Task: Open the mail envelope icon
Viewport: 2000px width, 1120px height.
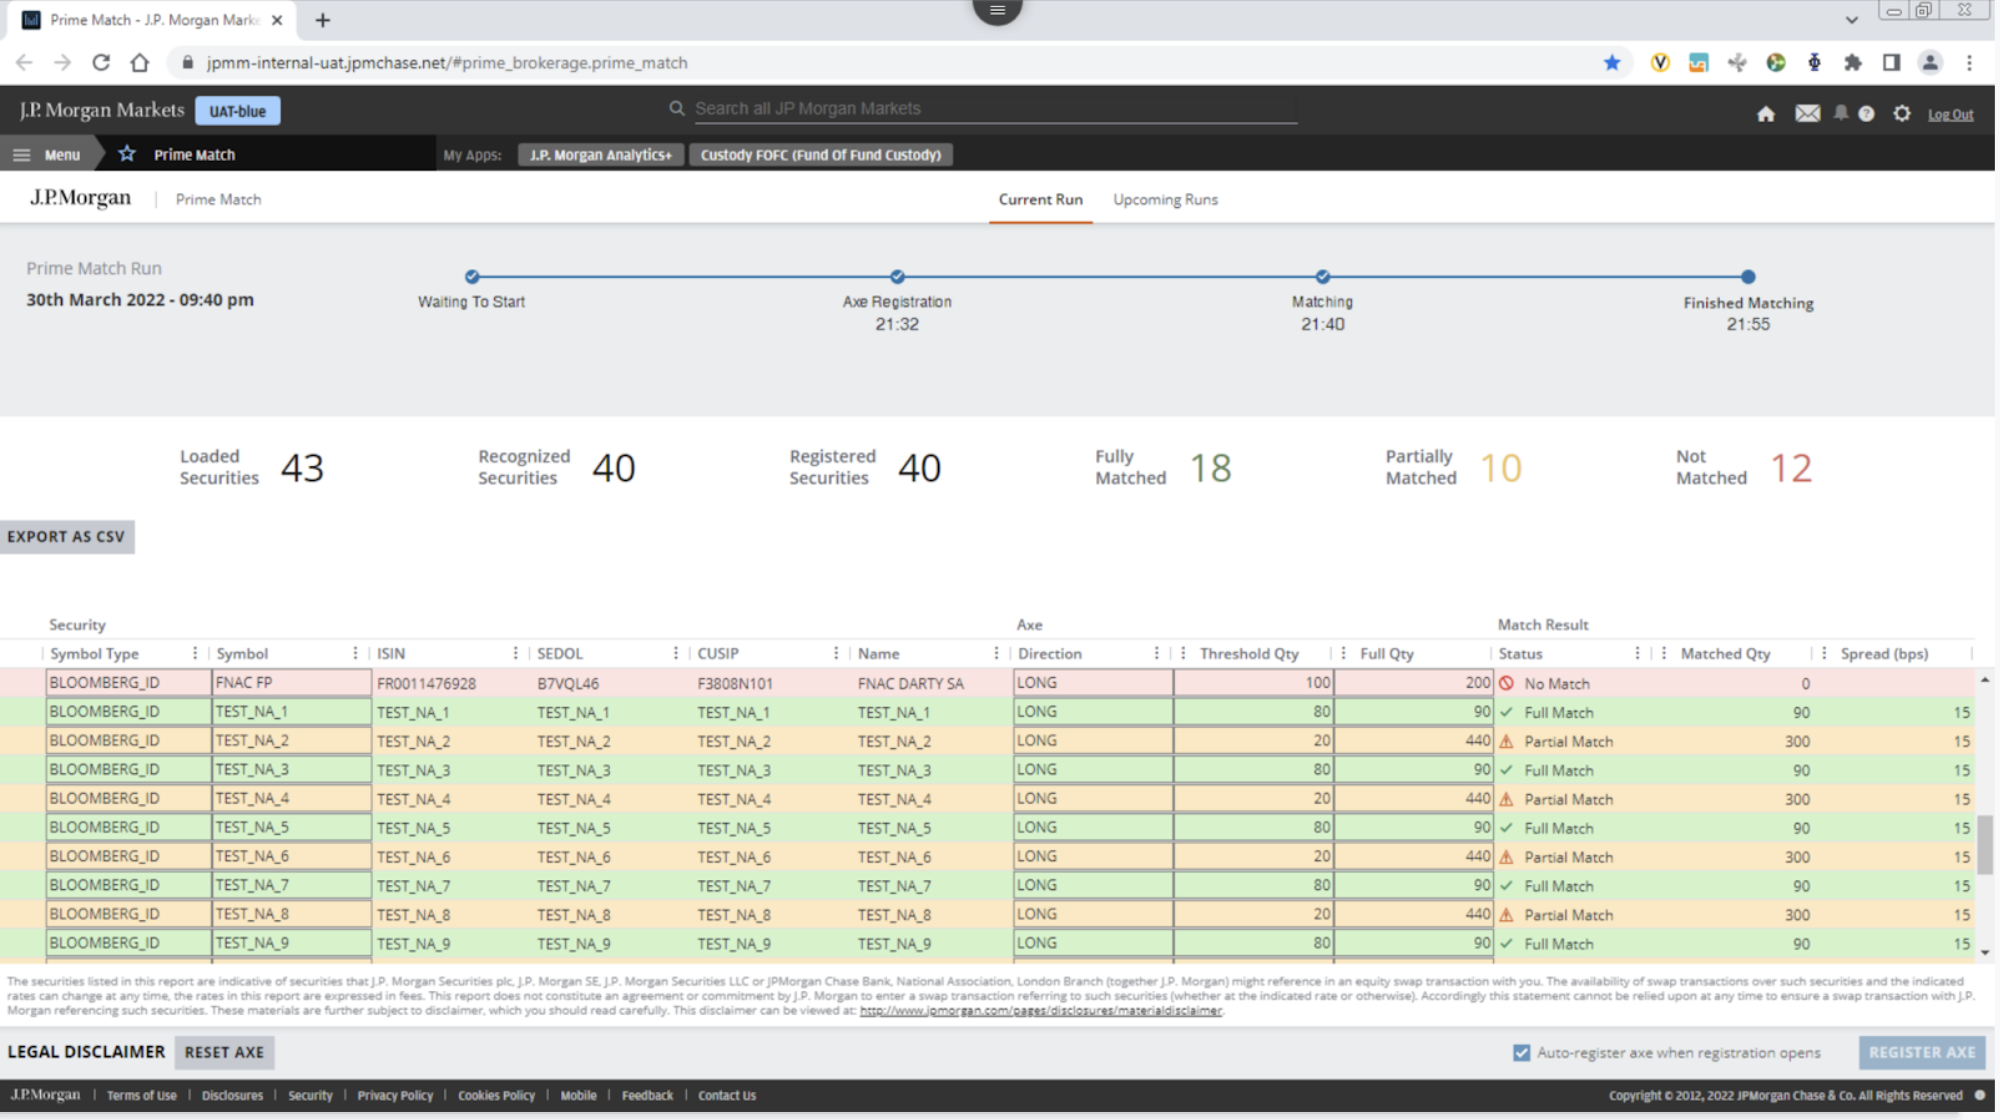Action: (x=1807, y=114)
